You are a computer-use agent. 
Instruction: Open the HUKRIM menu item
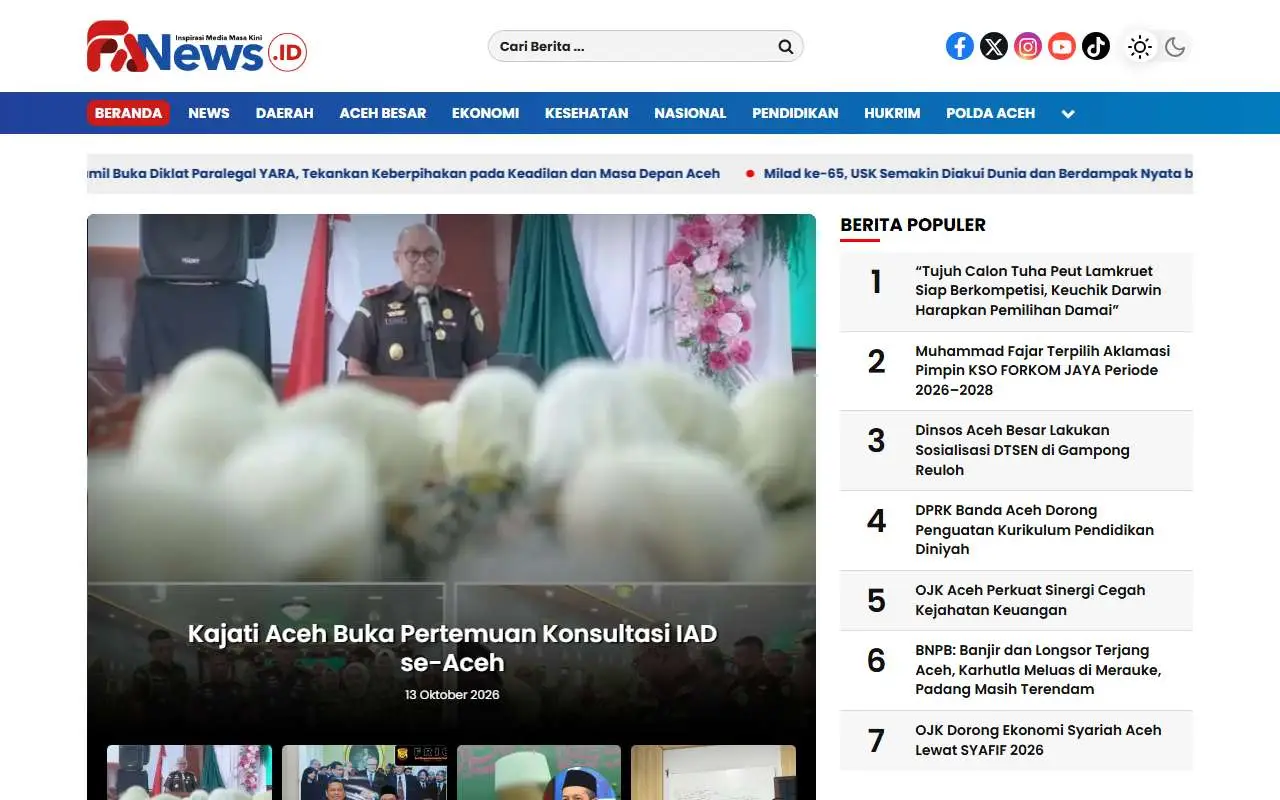point(892,113)
